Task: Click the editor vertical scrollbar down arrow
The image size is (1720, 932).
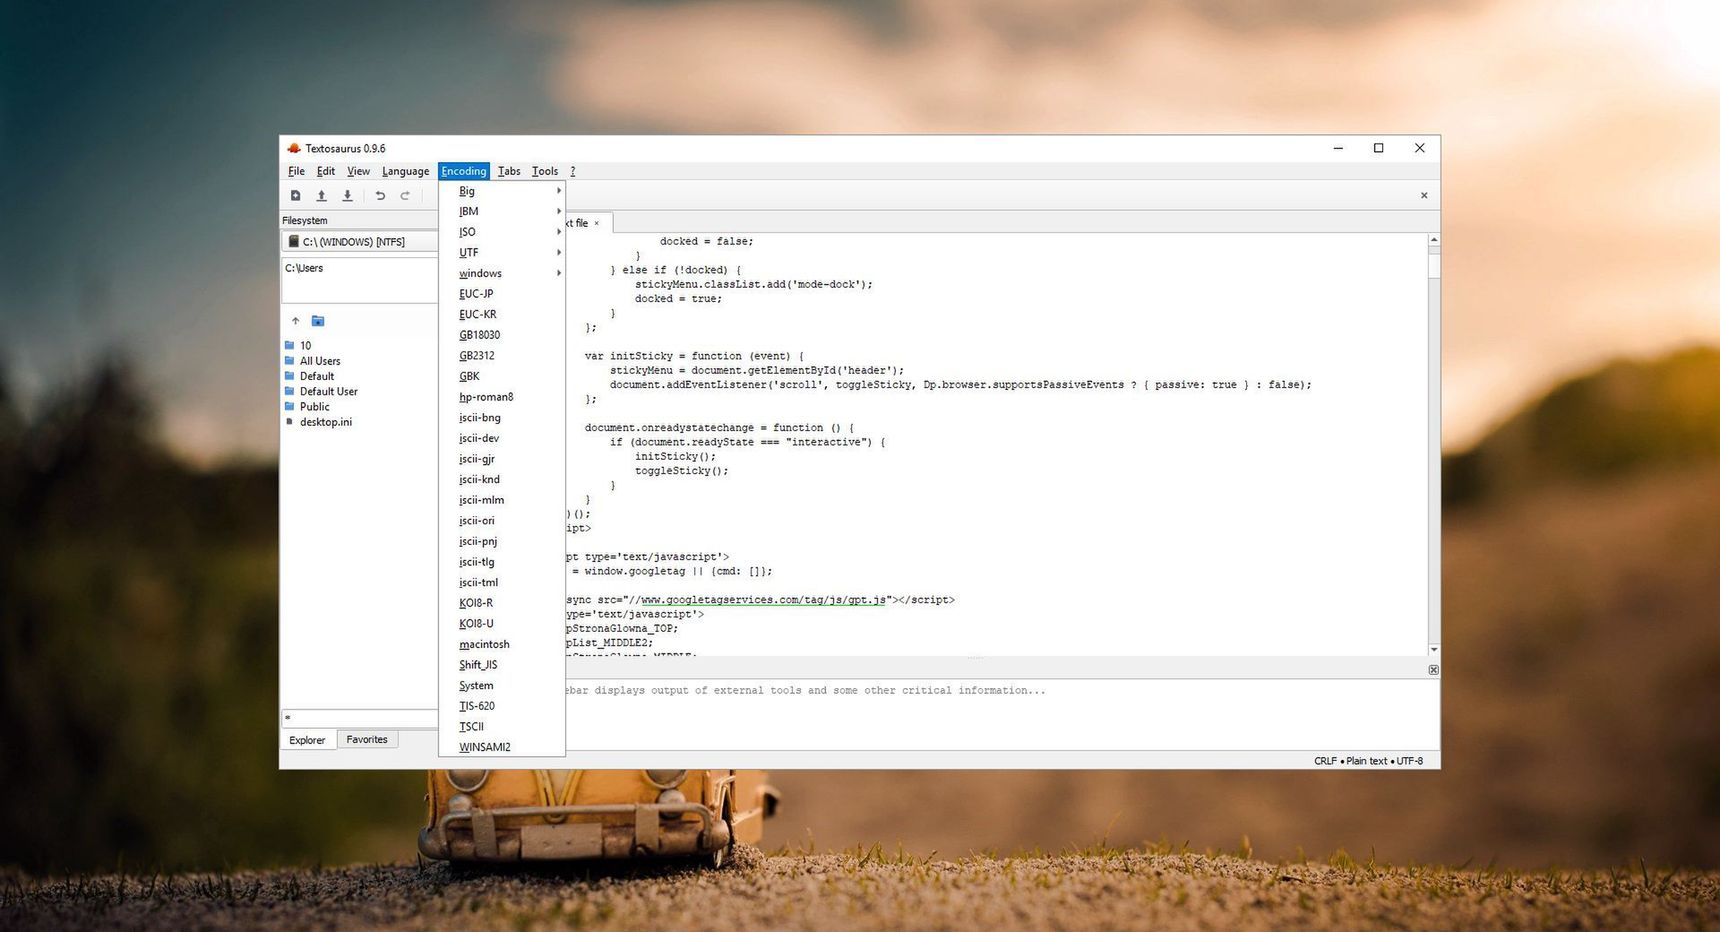Action: [x=1434, y=649]
